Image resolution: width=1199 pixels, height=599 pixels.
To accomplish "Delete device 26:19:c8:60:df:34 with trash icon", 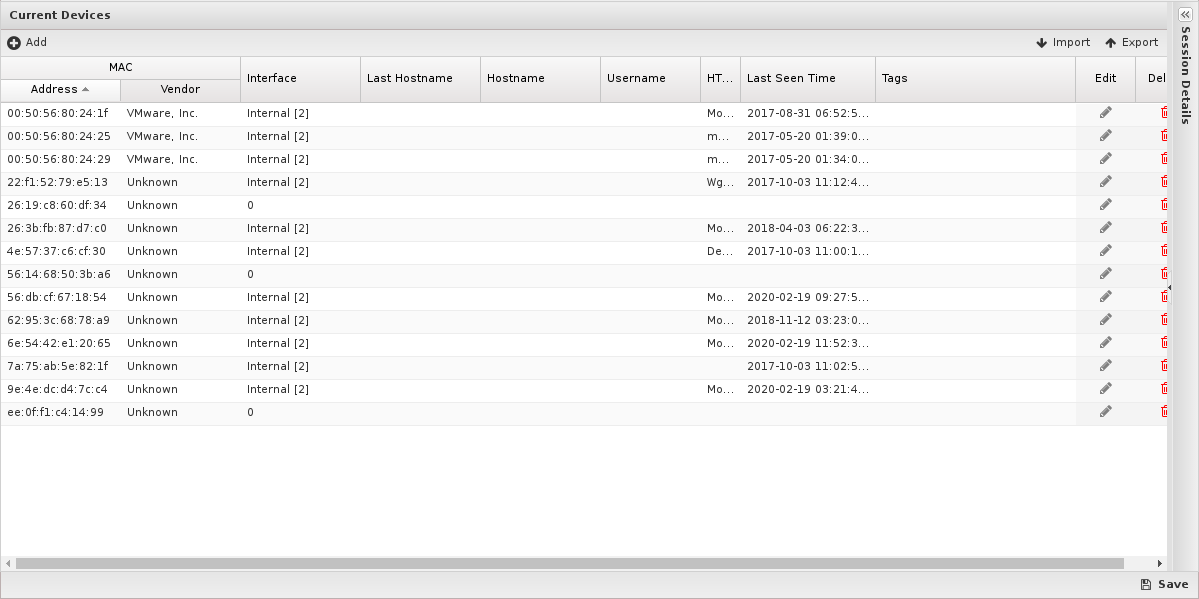I will point(1164,205).
